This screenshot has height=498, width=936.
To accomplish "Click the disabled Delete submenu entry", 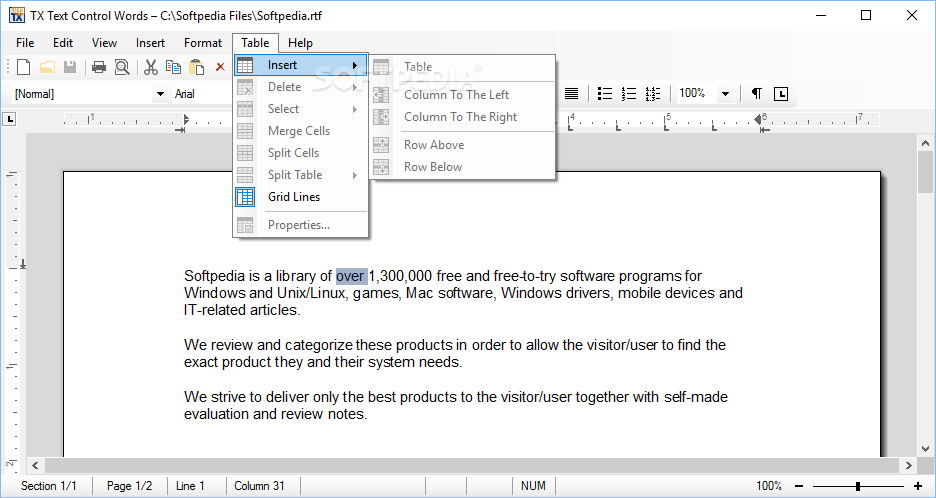I will click(300, 87).
